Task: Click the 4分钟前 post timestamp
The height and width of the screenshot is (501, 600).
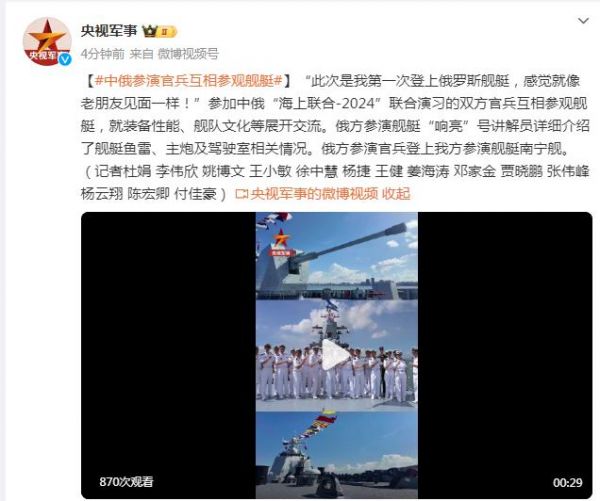Action: (x=103, y=54)
